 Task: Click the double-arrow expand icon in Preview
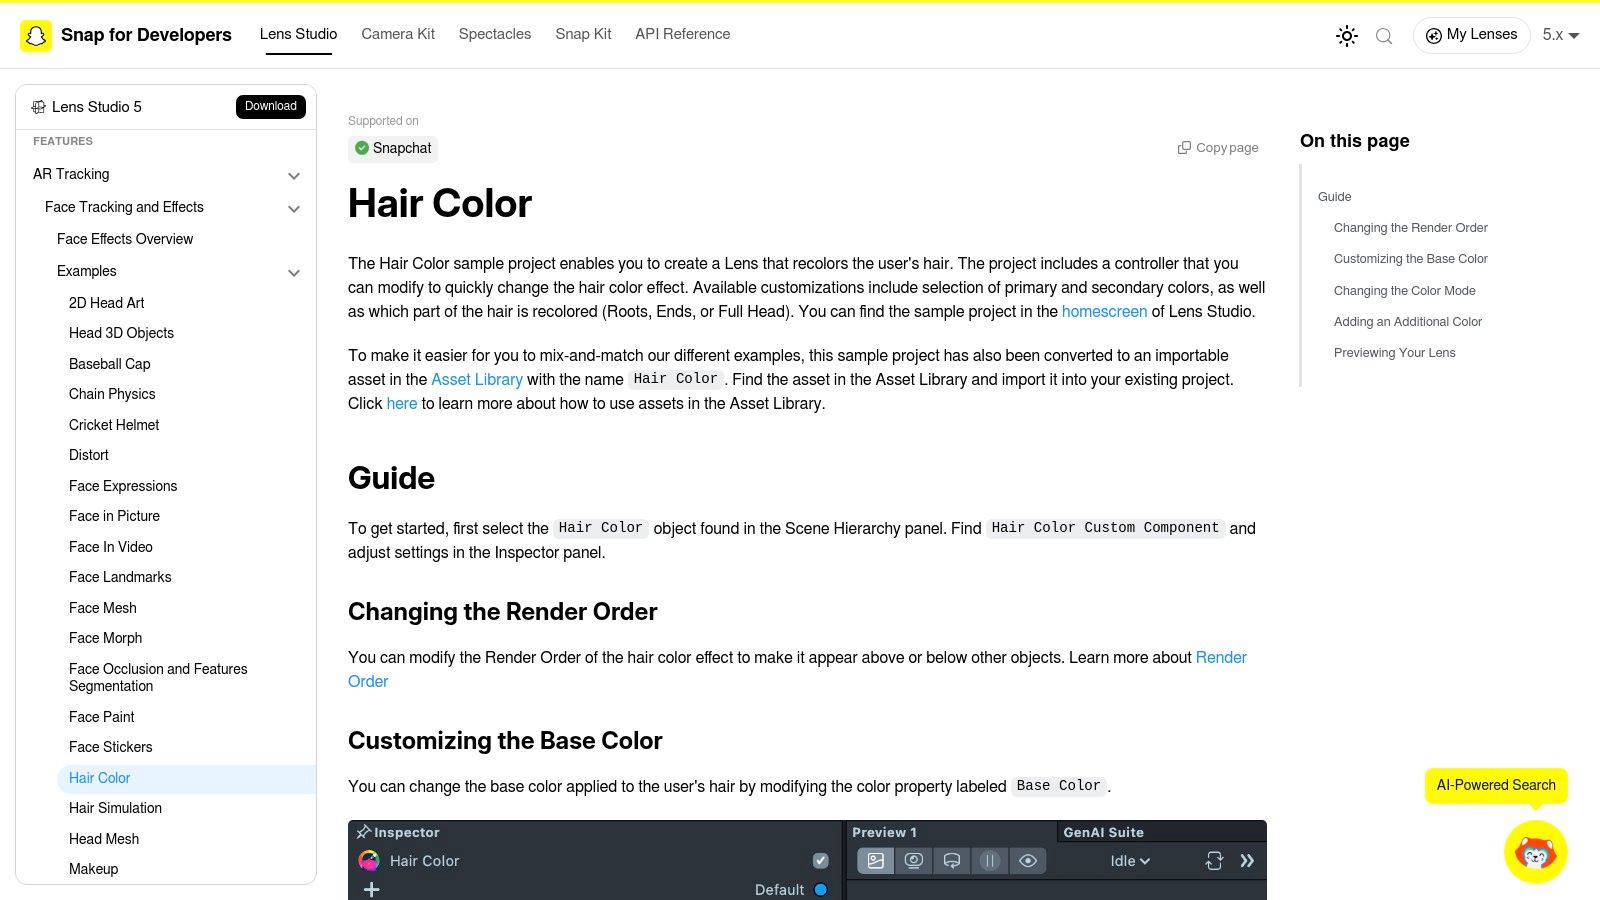[x=1247, y=861]
